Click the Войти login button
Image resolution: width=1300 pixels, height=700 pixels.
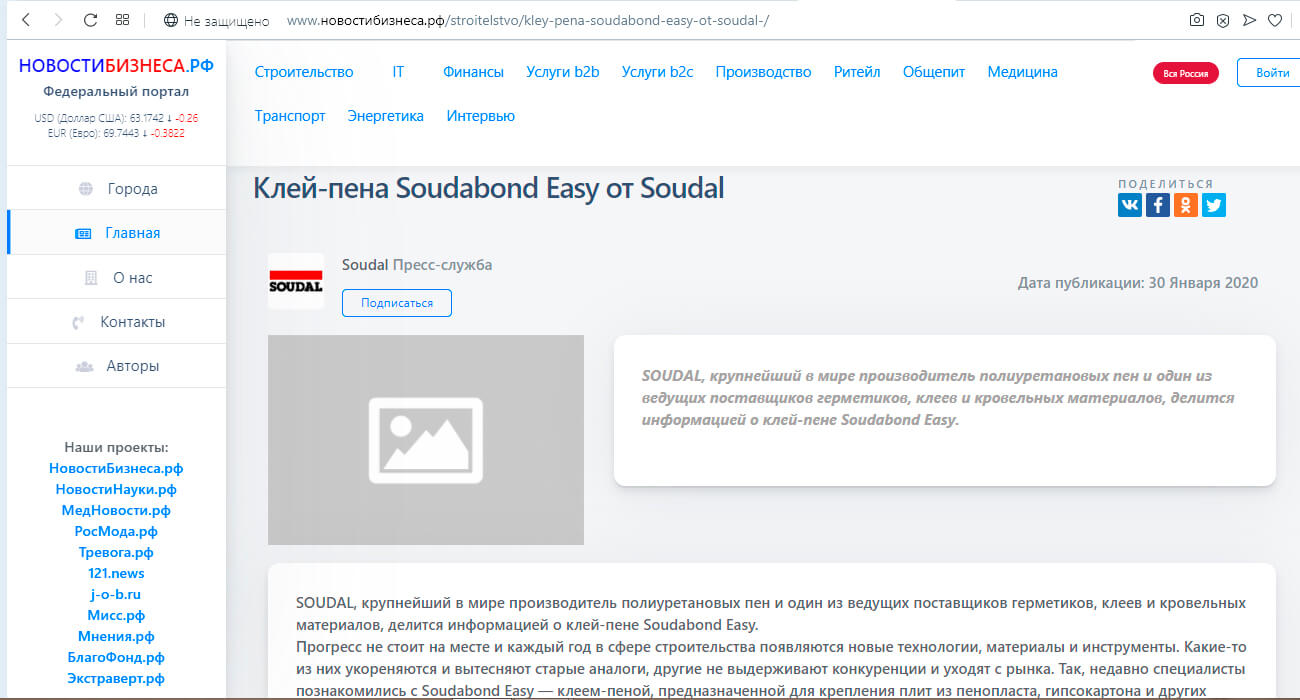(x=1272, y=73)
